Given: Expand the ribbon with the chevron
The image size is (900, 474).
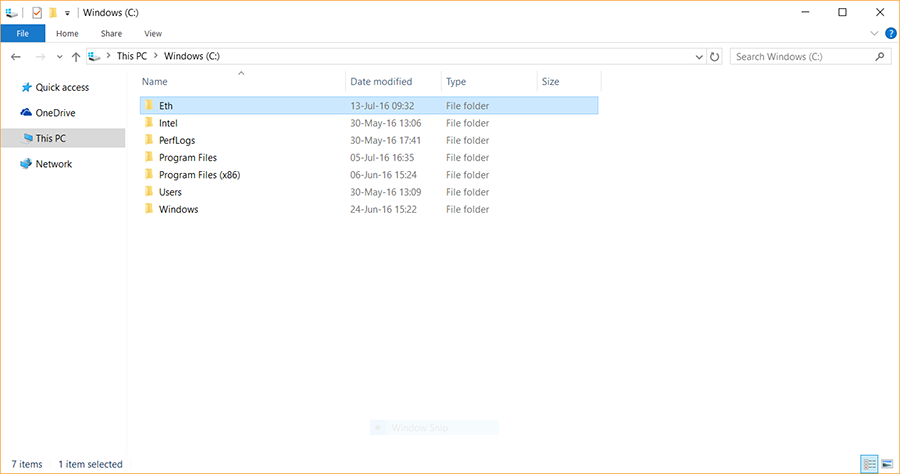Looking at the screenshot, I should 874,33.
